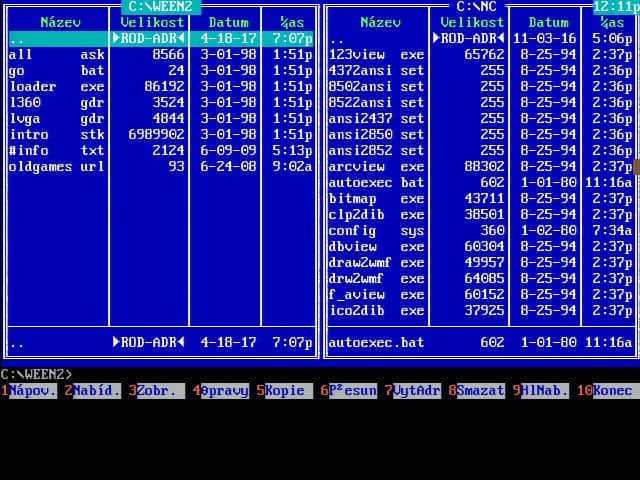Select bitmap.exe in right panel

[x=480, y=199]
